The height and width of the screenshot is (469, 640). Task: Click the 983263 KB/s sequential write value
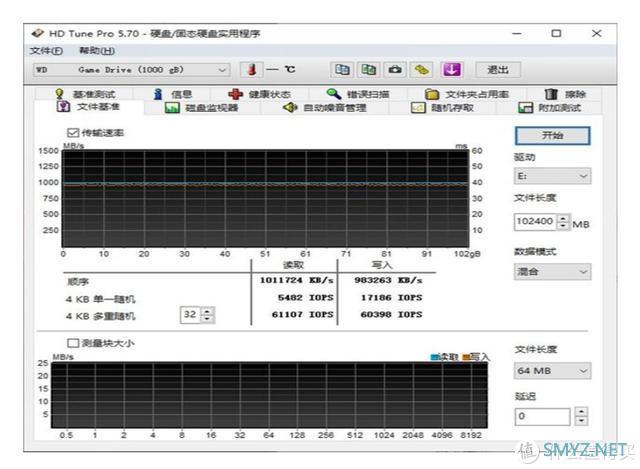[x=388, y=280]
